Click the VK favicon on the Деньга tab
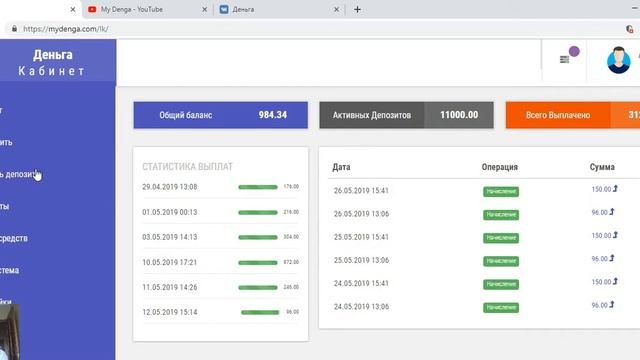 [x=224, y=9]
